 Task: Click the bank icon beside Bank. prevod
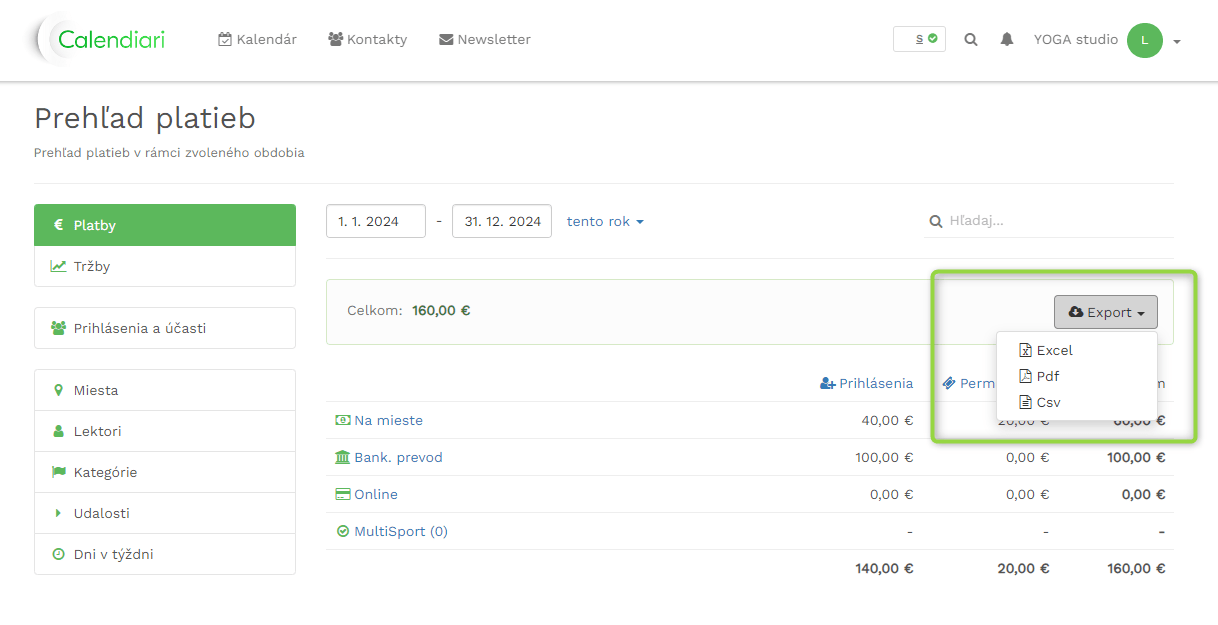pos(343,457)
